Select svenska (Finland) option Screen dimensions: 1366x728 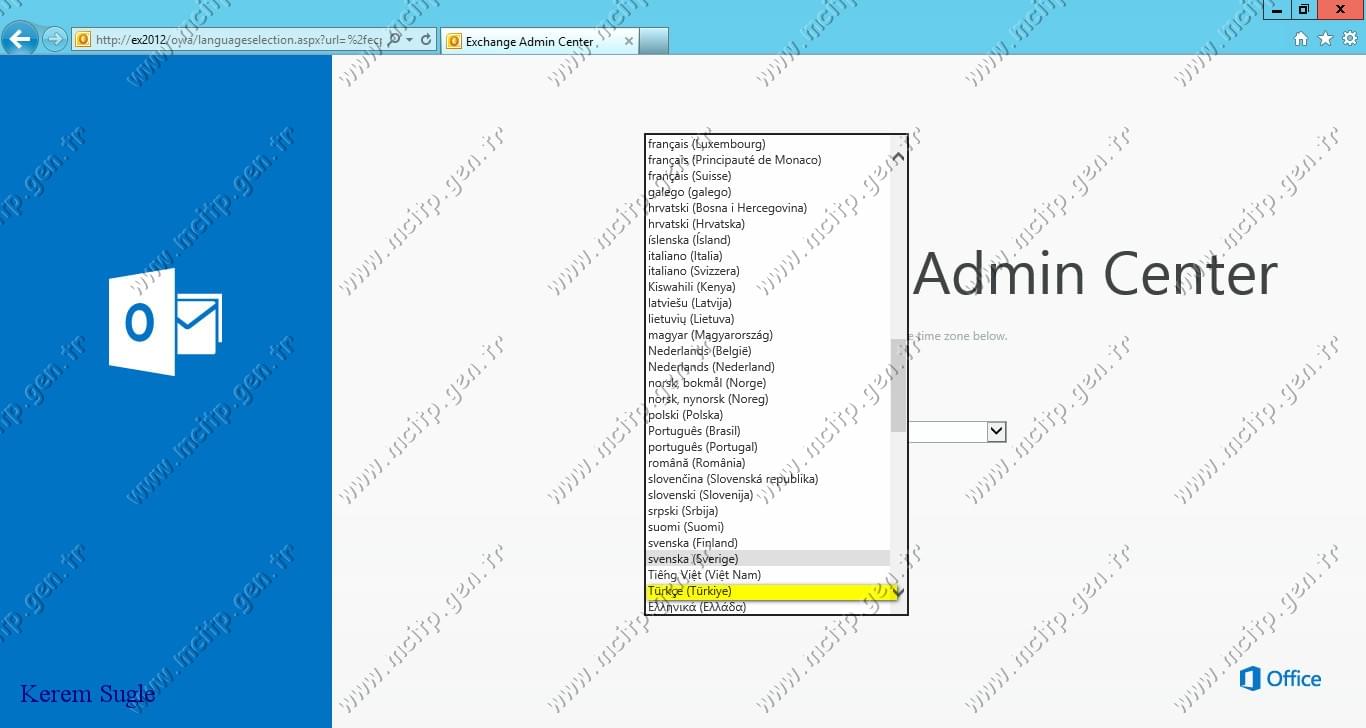point(768,543)
